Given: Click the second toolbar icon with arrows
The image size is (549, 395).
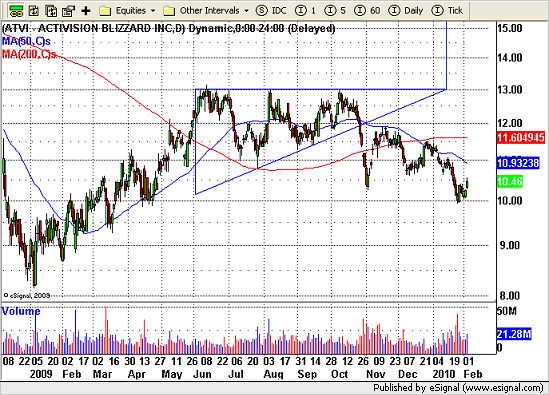Looking at the screenshot, I should (x=34, y=11).
